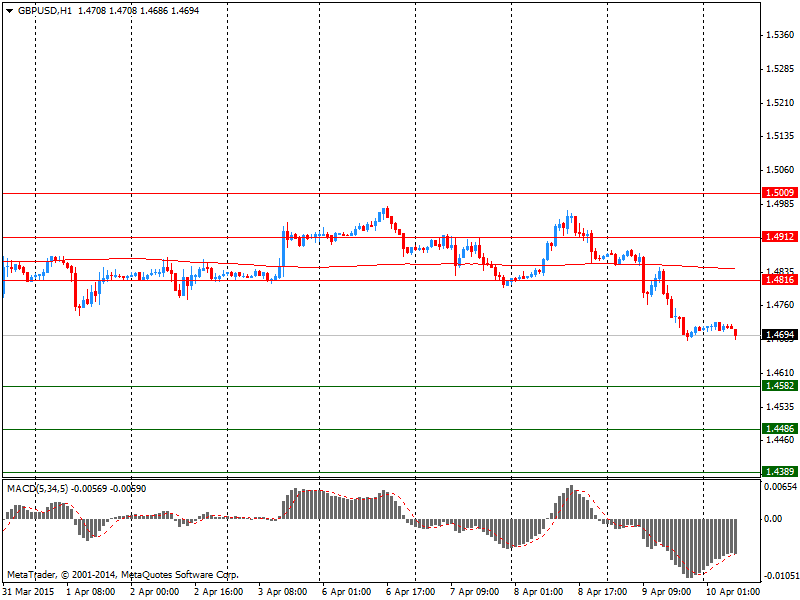The width and height of the screenshot is (800, 600).
Task: Click the 6 Apr 01:00 time label
Action: coord(346,592)
